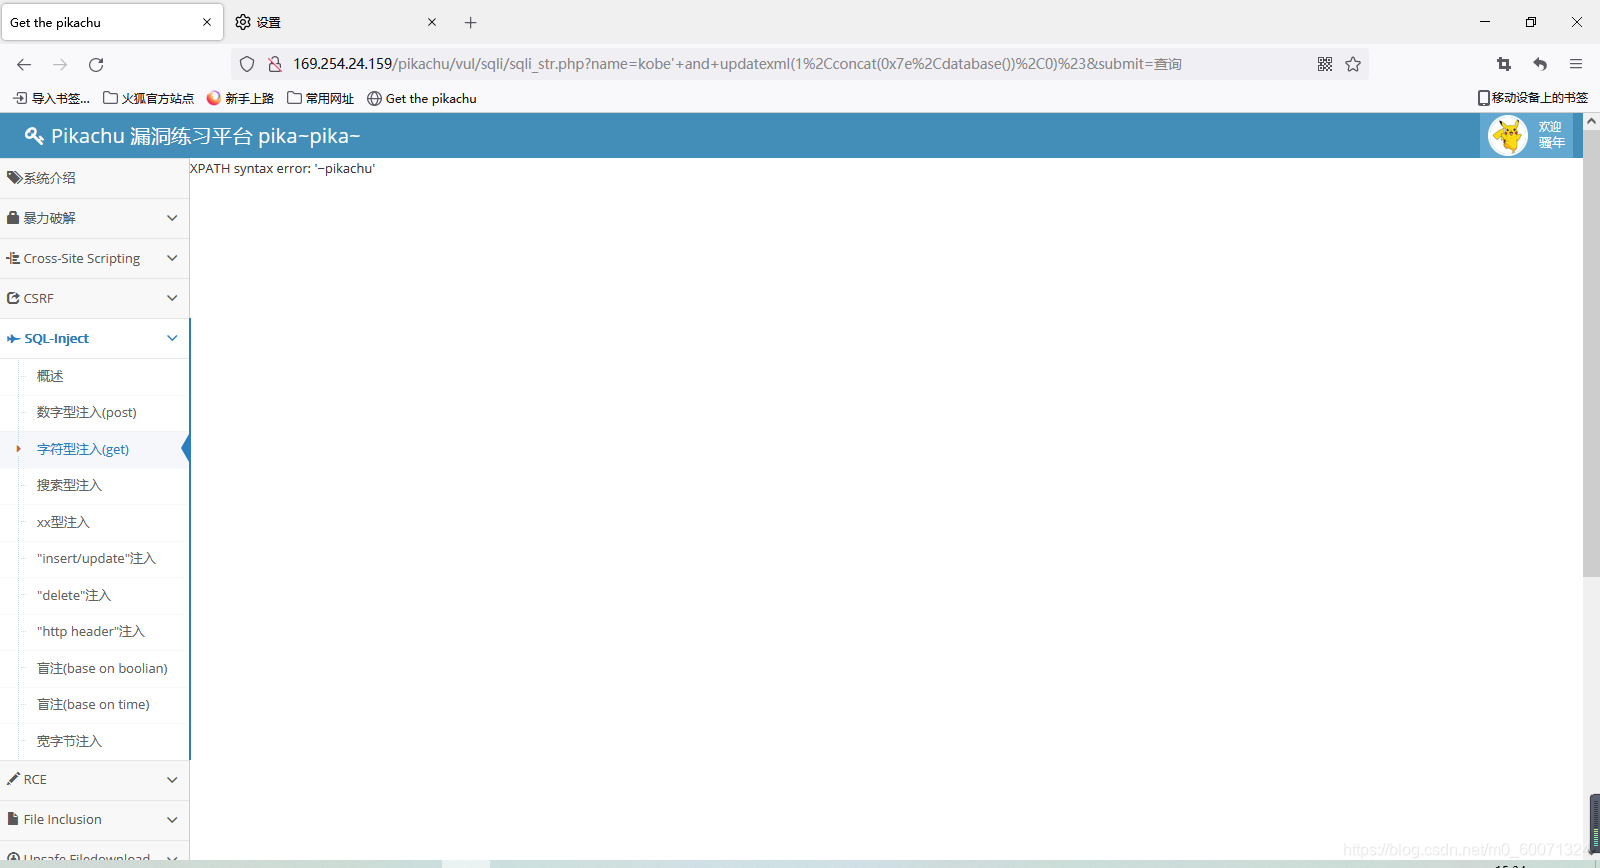Reload the current page

[96, 64]
